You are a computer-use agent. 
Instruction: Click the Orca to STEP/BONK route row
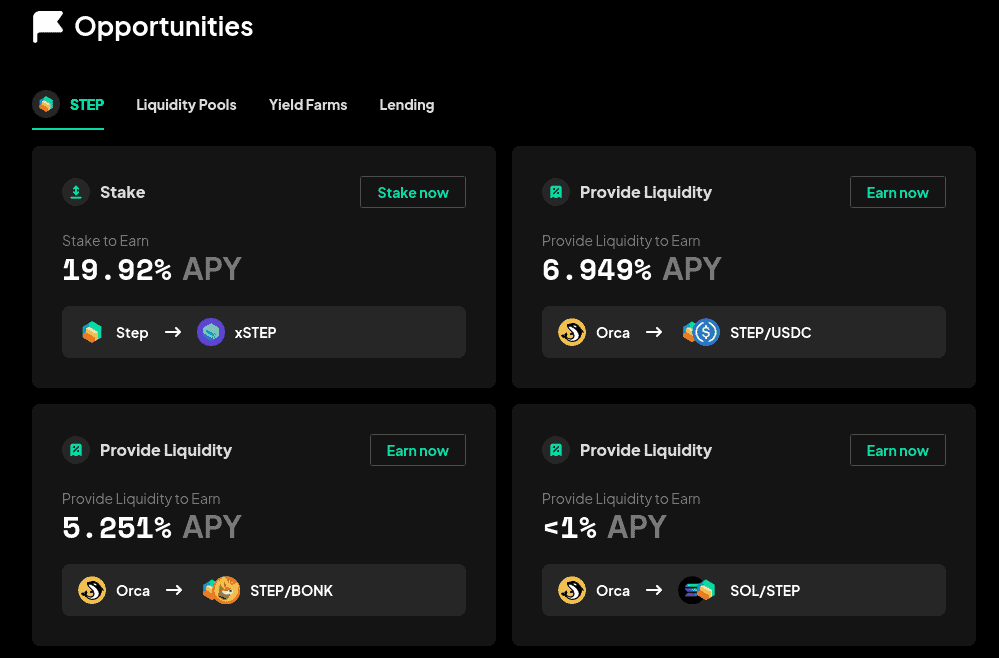[x=264, y=590]
